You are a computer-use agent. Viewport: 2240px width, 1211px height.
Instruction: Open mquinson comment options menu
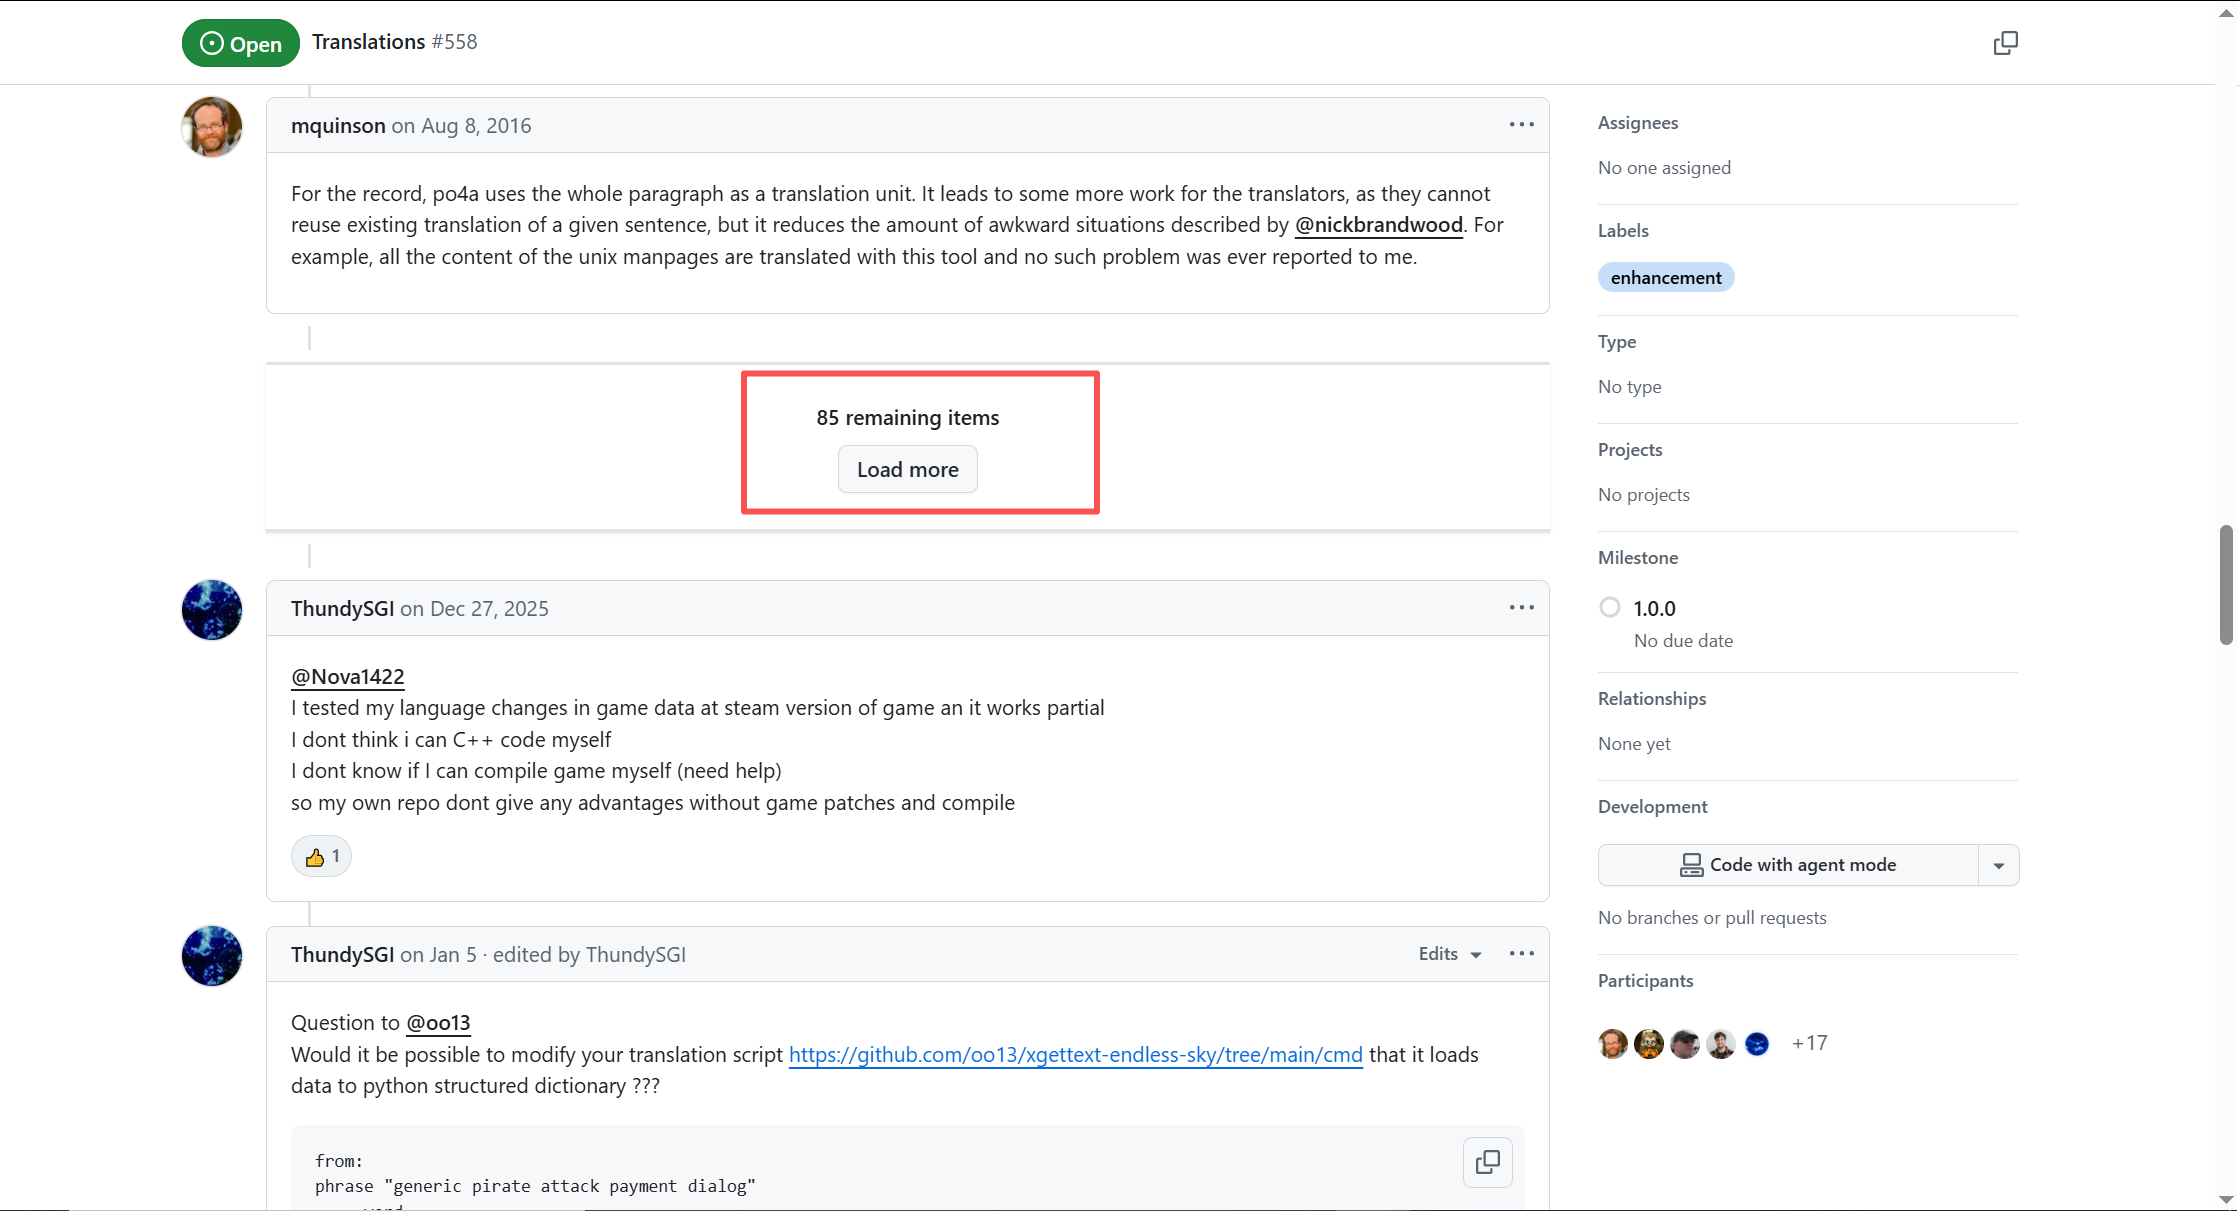coord(1521,125)
